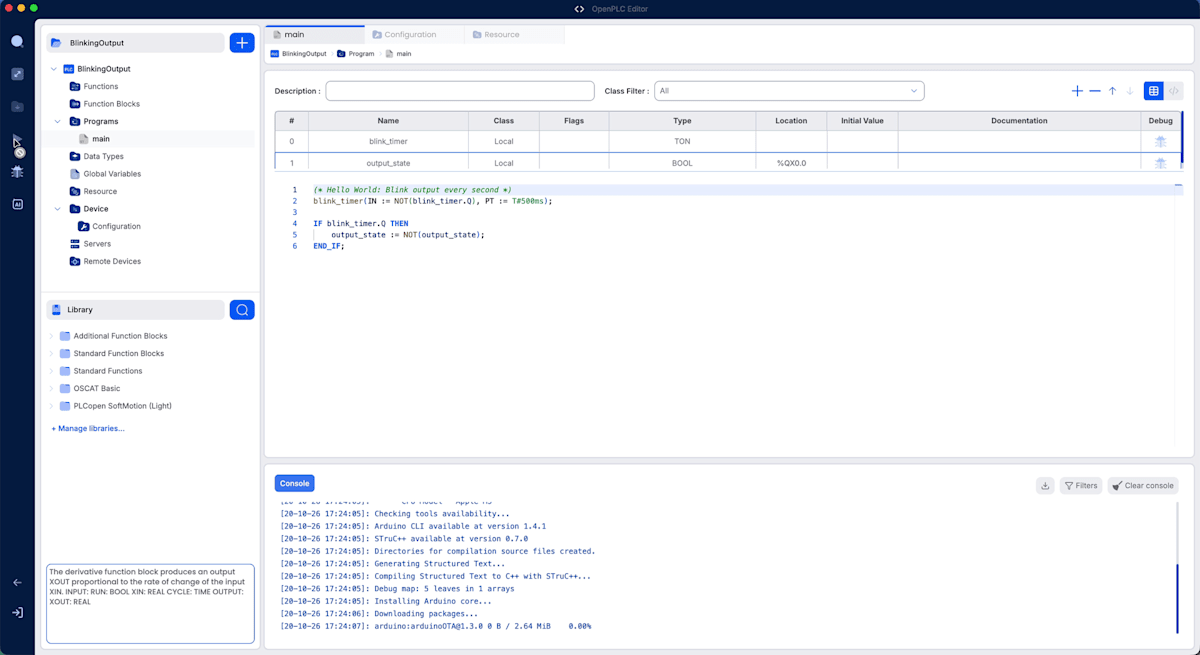Click the debug bug icon for output_state
The height and width of the screenshot is (655, 1200).
tap(1160, 163)
